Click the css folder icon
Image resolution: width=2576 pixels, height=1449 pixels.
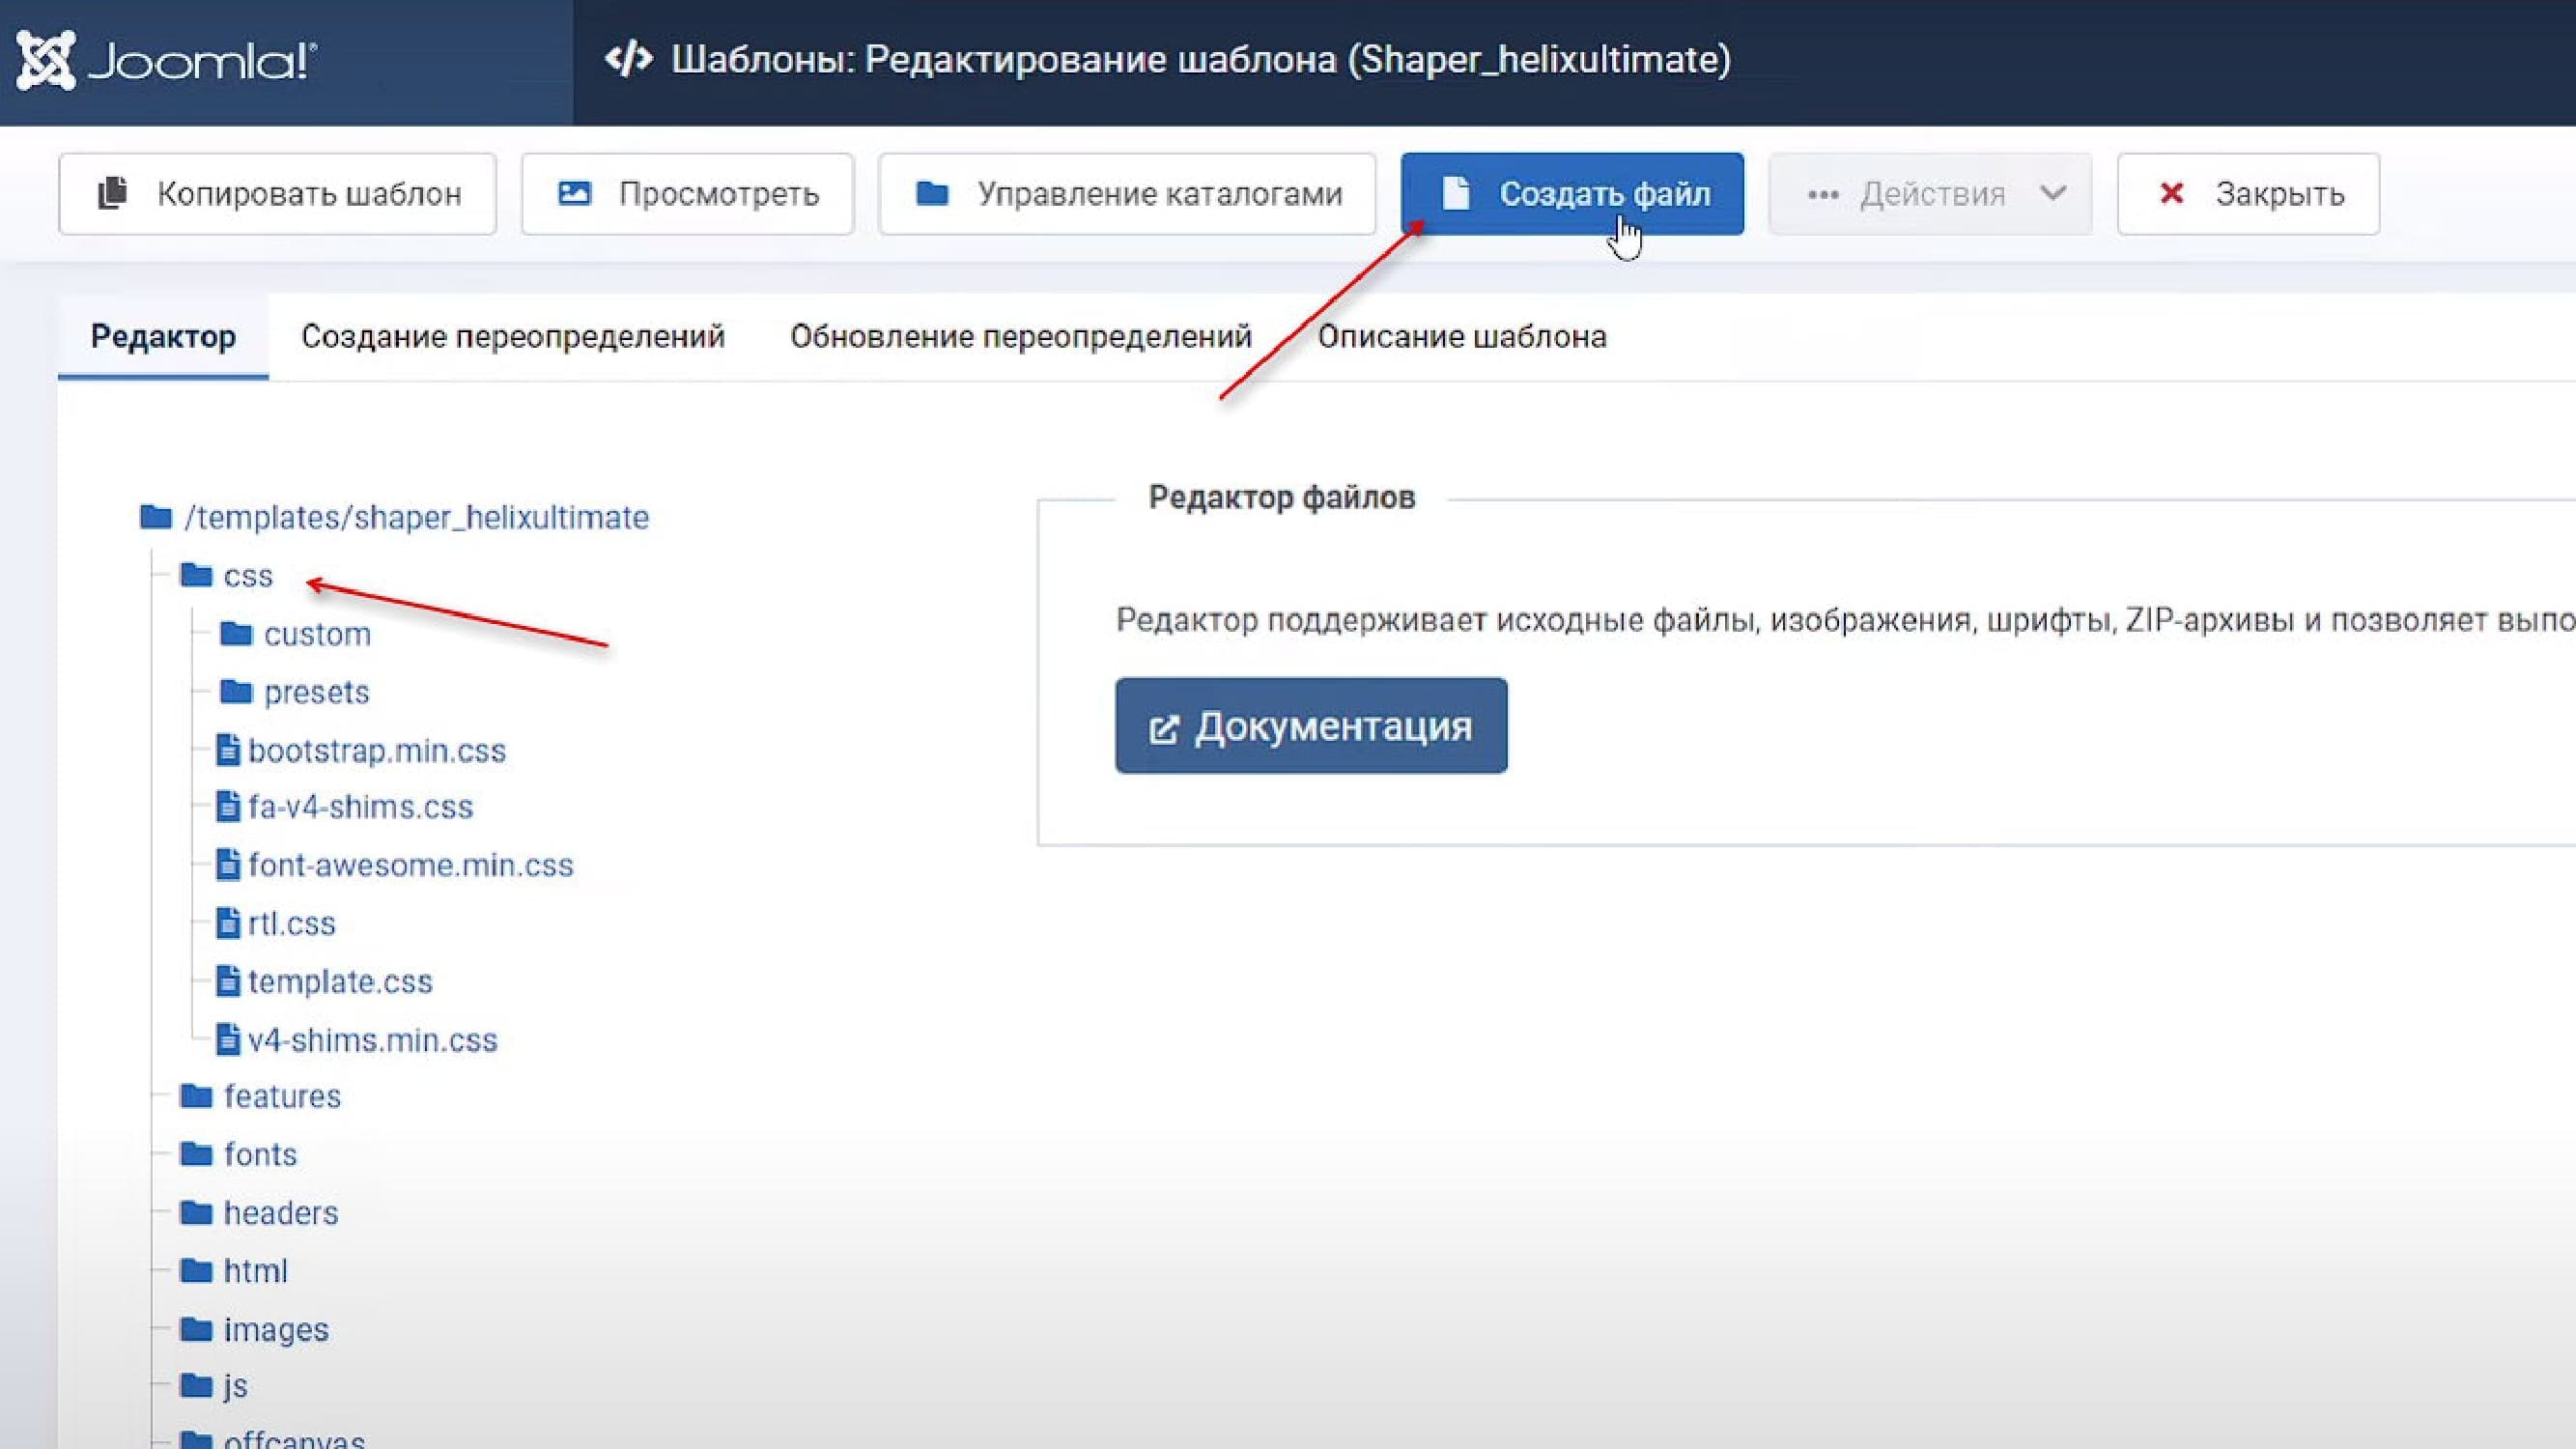click(x=196, y=574)
